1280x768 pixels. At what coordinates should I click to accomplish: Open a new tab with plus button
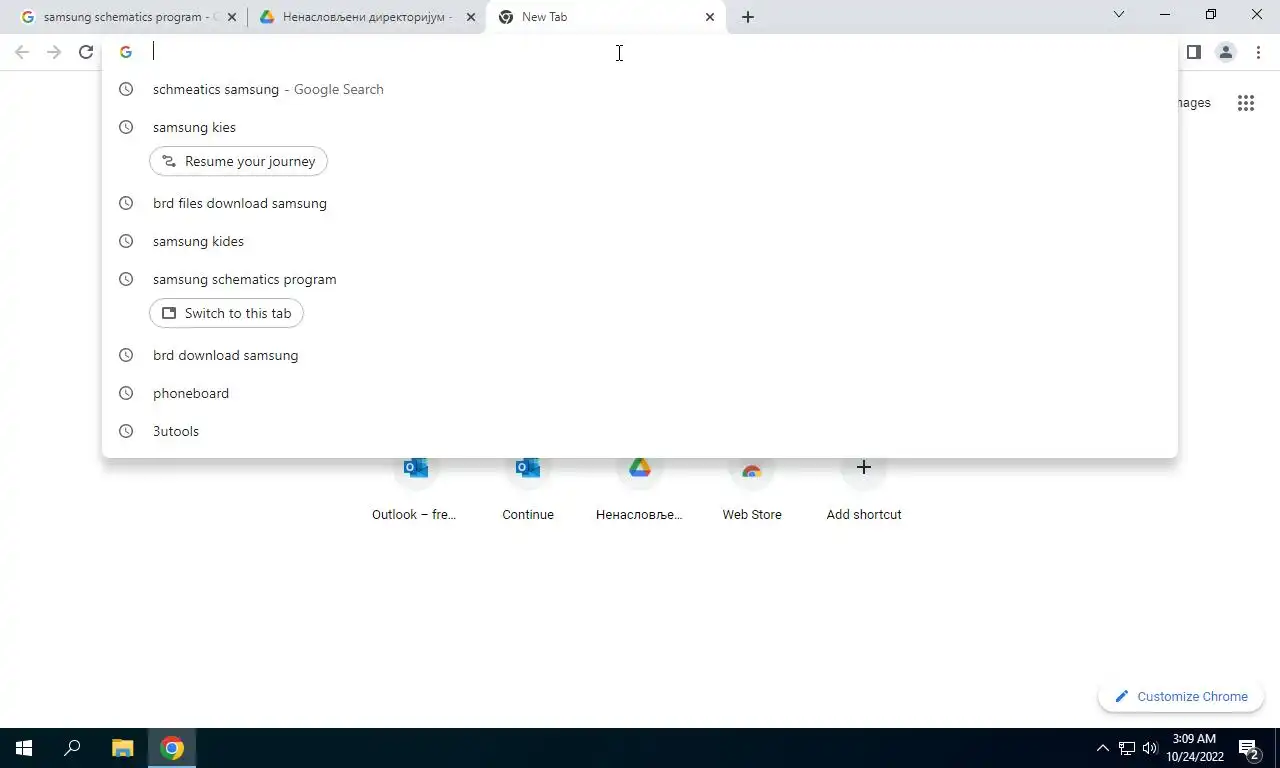(x=748, y=17)
